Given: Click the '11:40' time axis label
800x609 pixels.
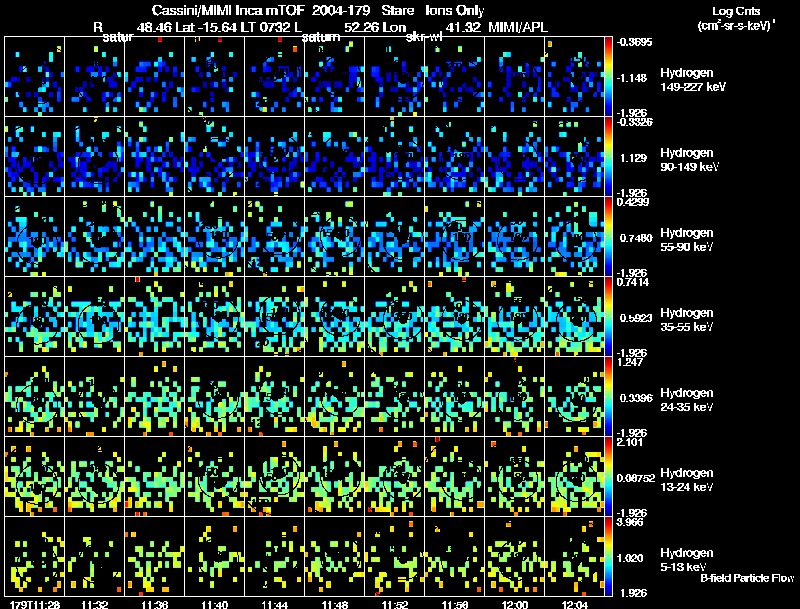Looking at the screenshot, I should click(214, 604).
